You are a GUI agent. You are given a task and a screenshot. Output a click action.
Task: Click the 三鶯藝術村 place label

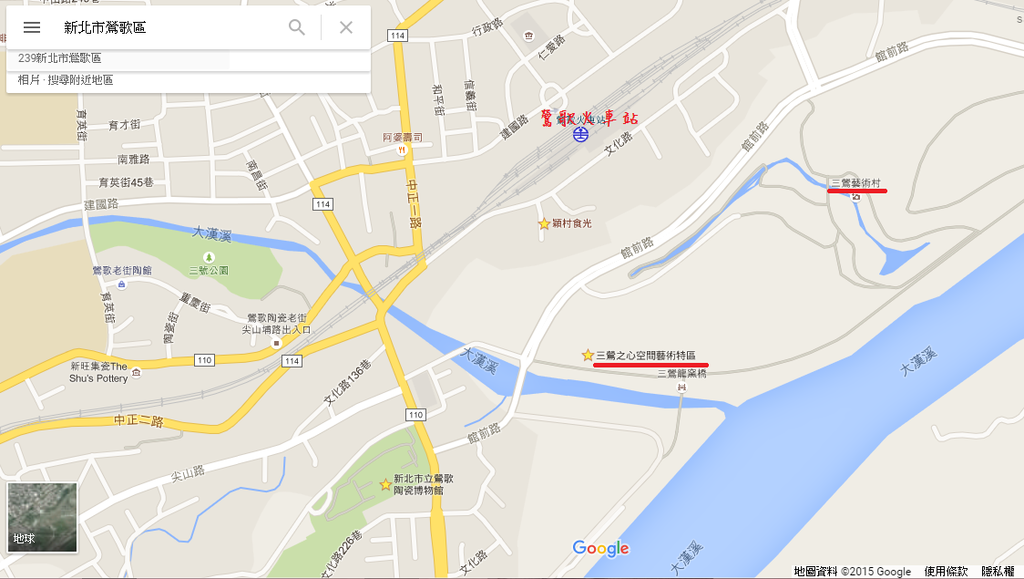[x=856, y=183]
